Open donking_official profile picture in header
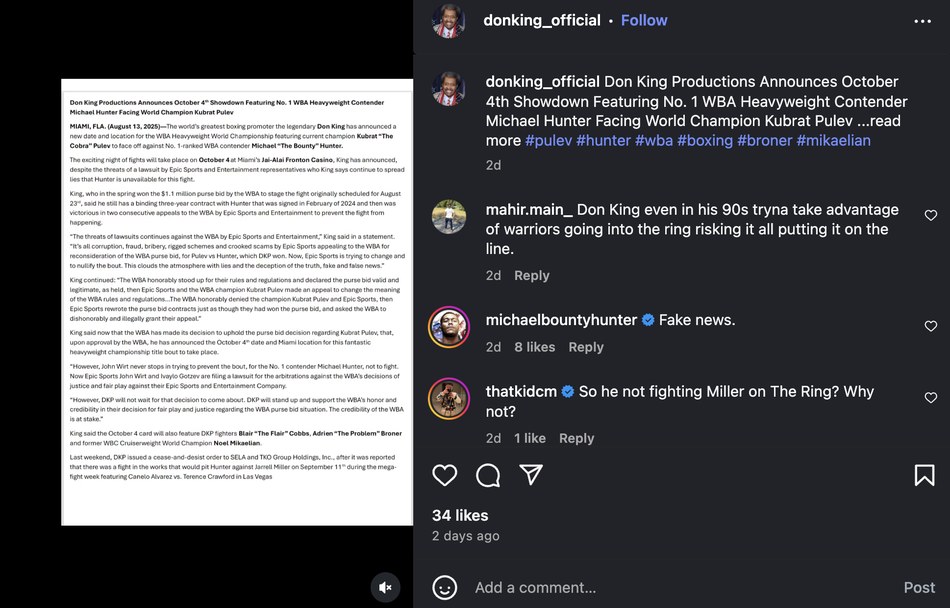 pyautogui.click(x=449, y=21)
